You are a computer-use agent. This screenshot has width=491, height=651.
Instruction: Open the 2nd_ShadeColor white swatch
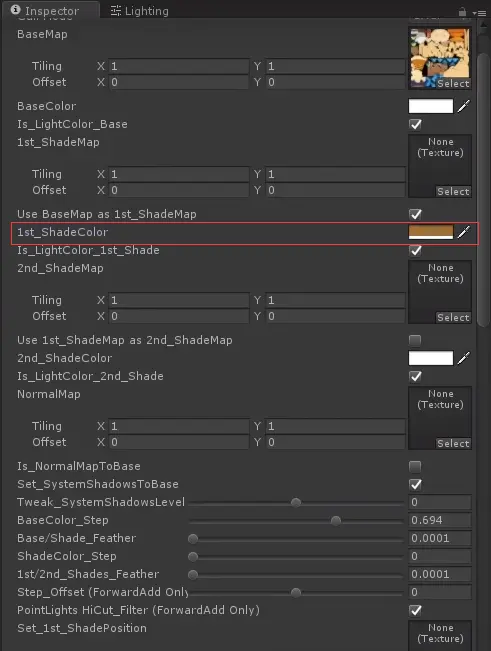pos(431,358)
